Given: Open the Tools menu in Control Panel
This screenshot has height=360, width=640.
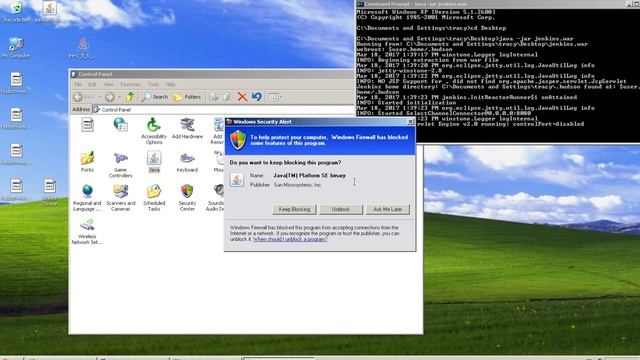Looking at the screenshot, I should point(153,84).
